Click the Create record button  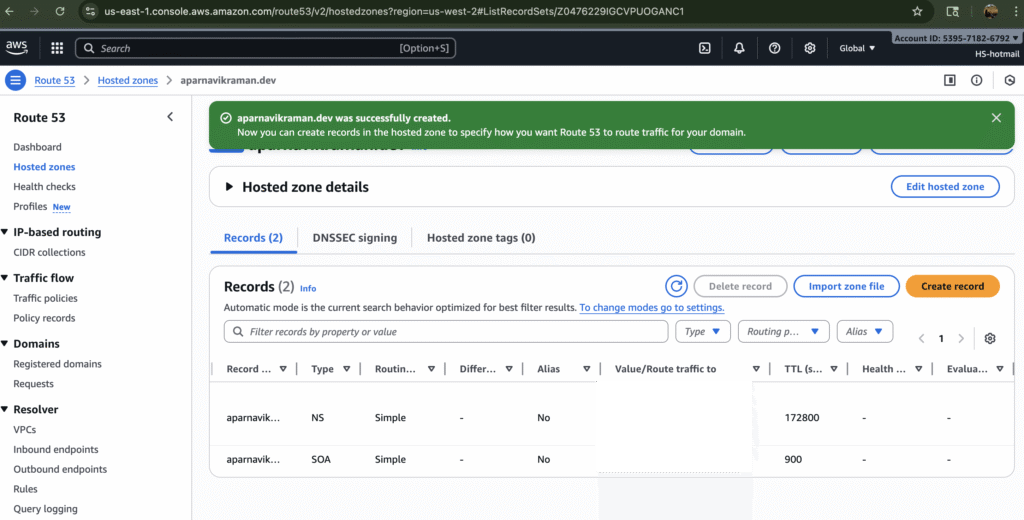point(952,286)
